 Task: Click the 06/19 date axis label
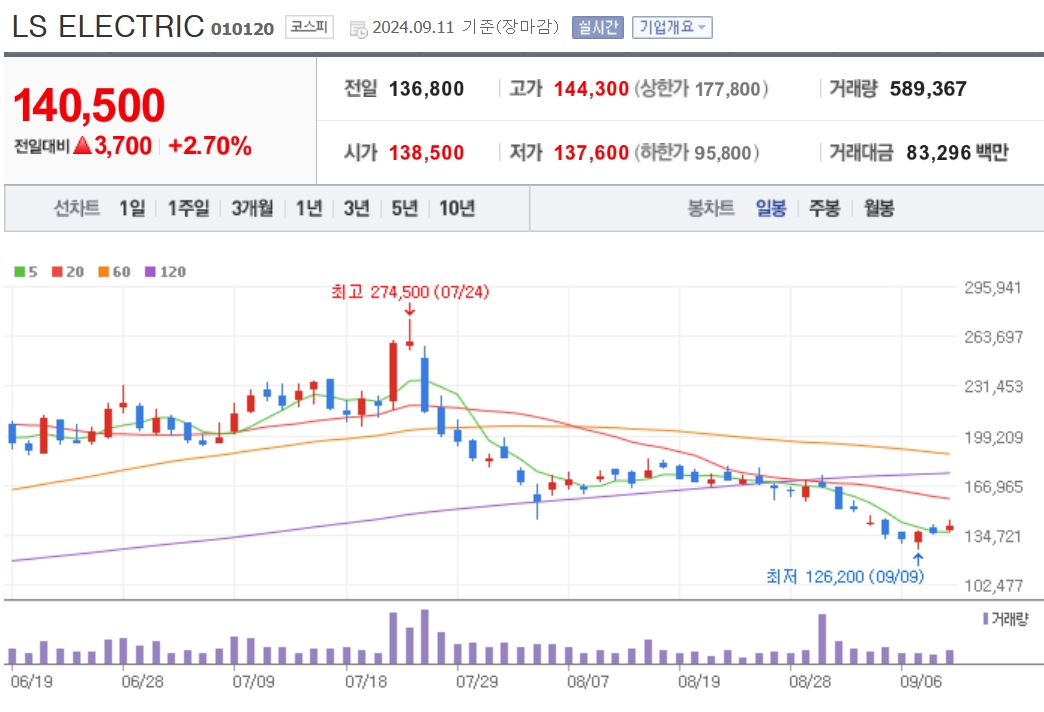[31, 681]
